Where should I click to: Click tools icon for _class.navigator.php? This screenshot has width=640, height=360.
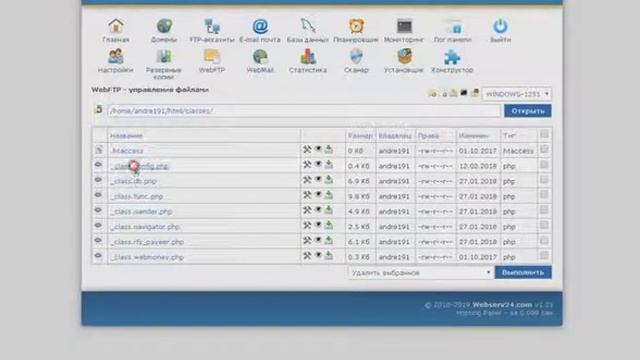307,225
